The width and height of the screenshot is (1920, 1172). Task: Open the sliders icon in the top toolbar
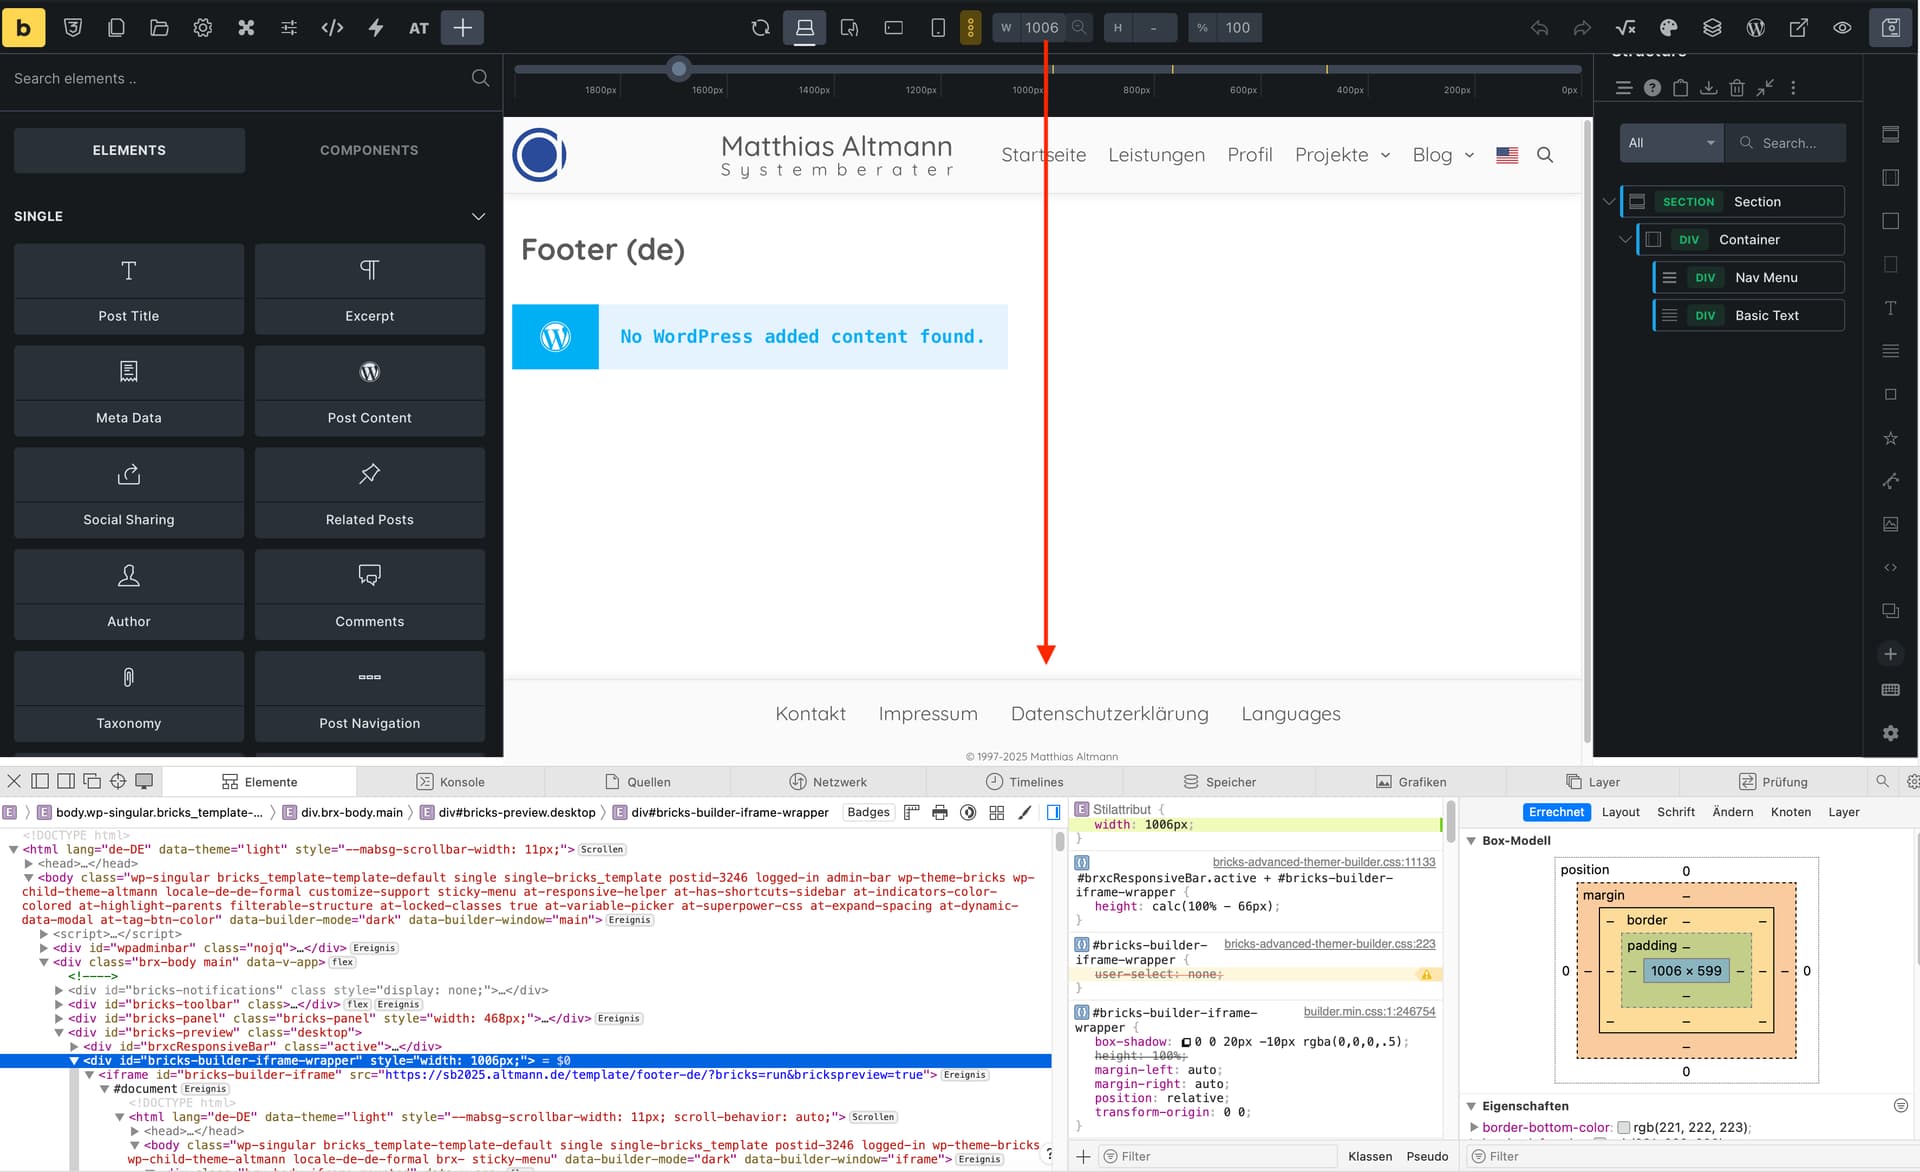pos(289,28)
